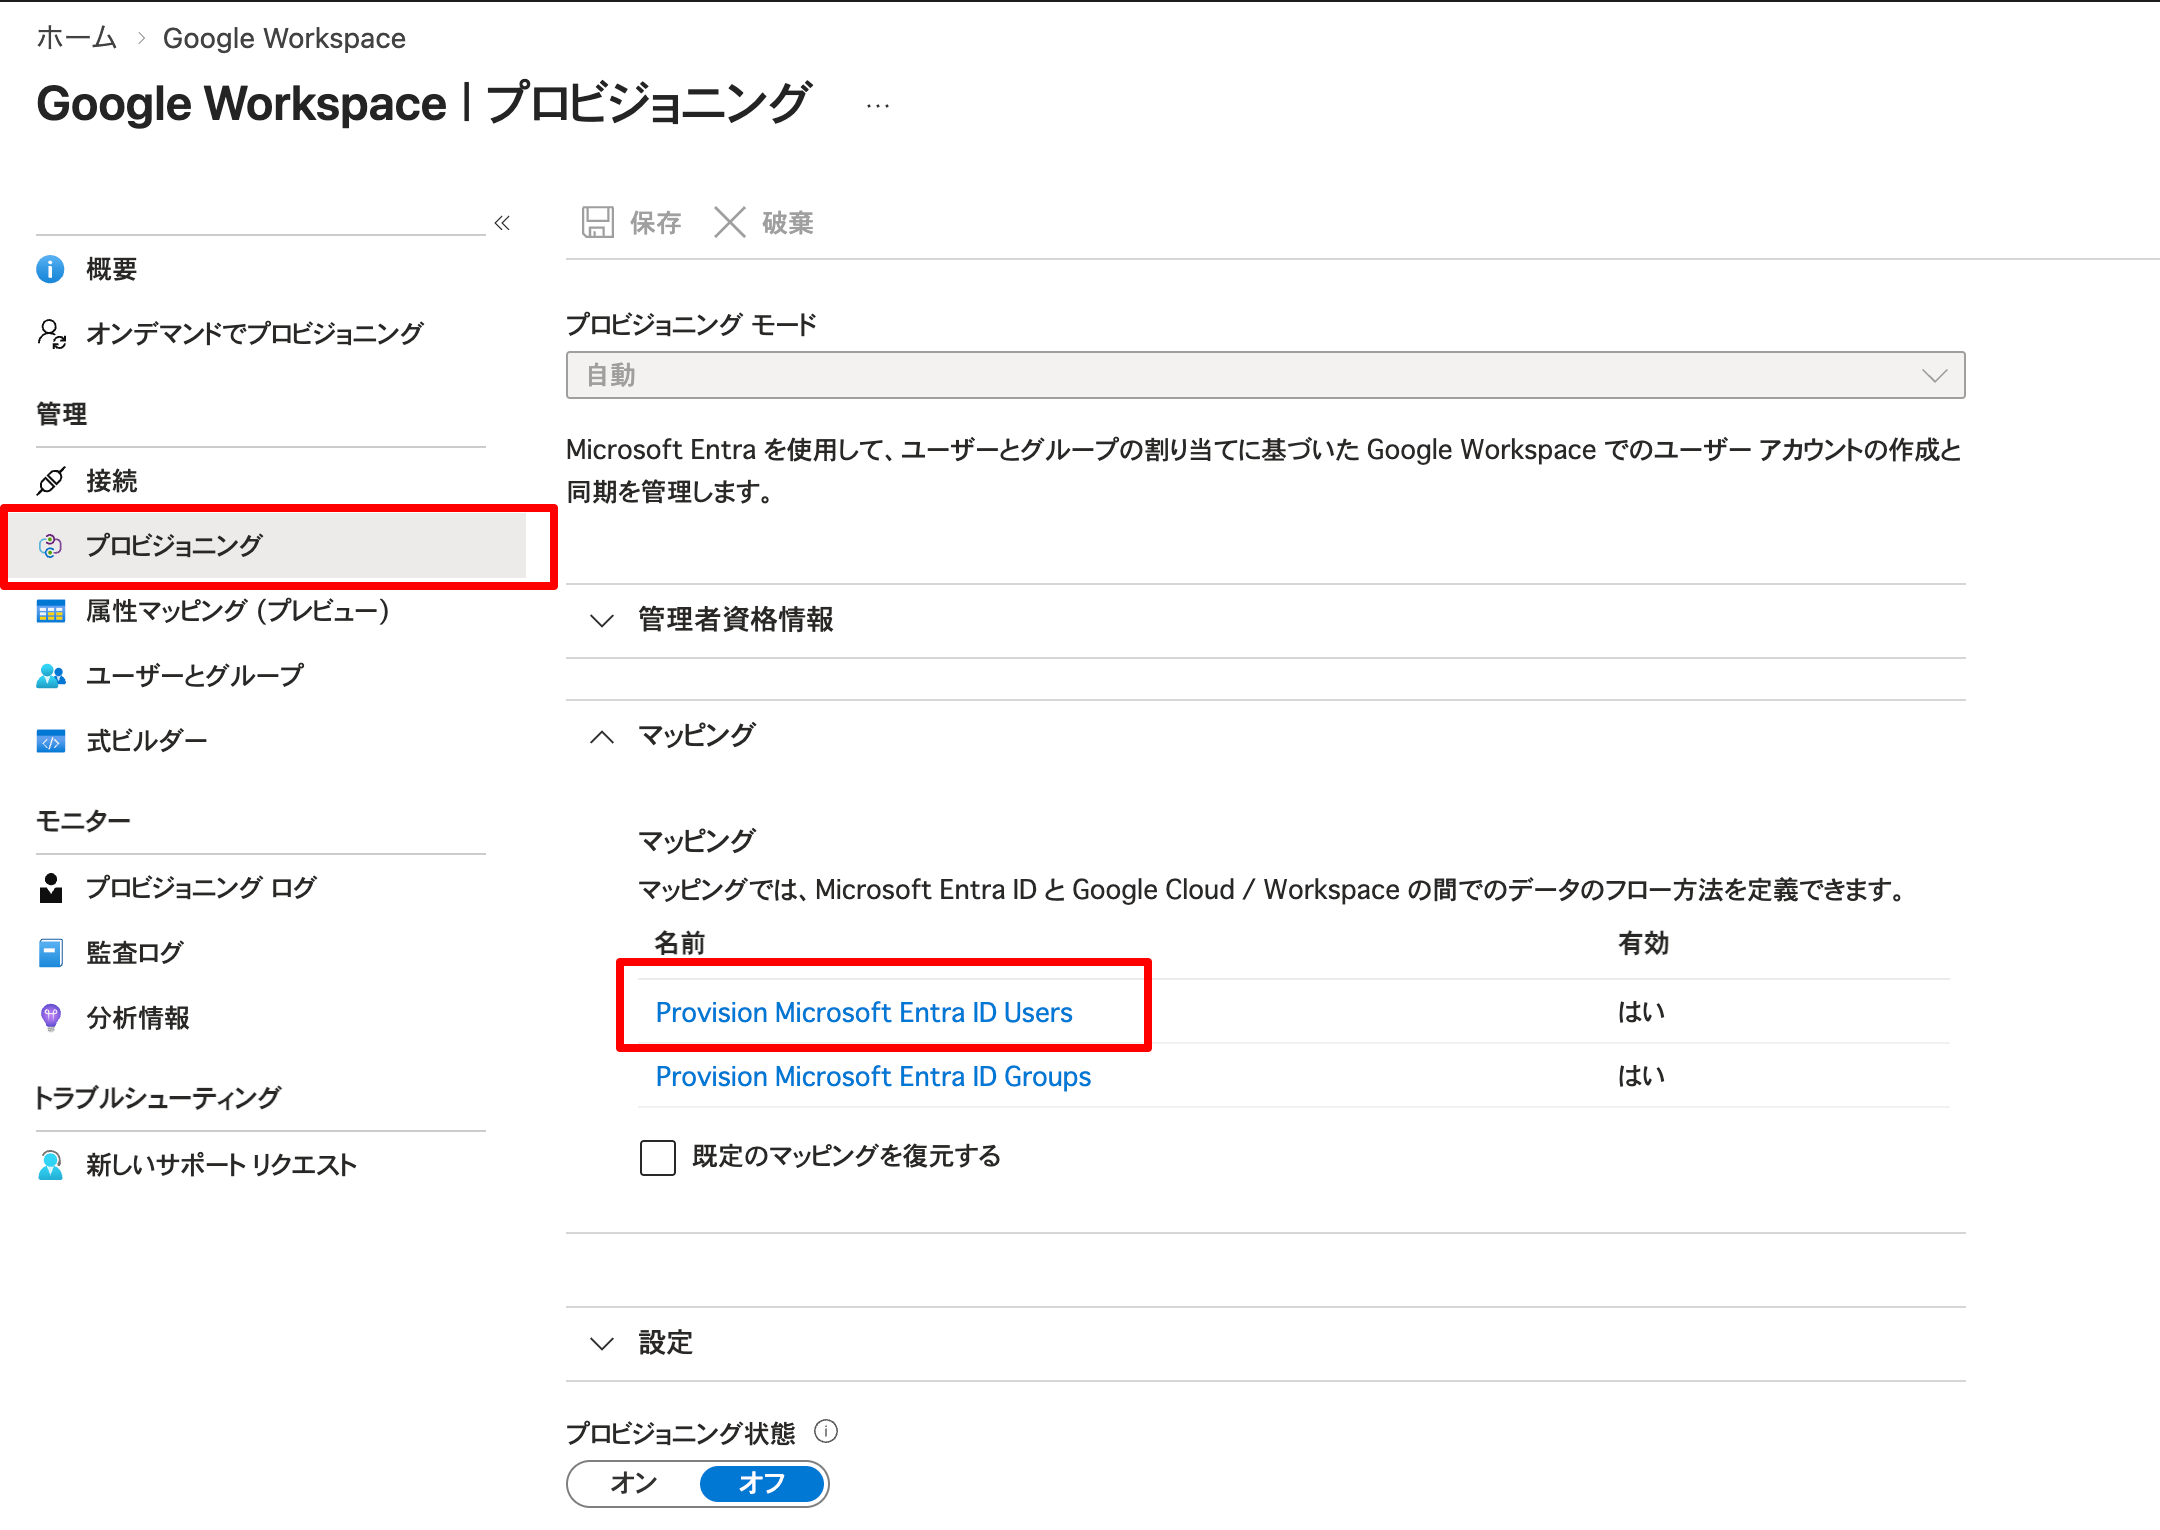Click the 保存 floppy disk icon

[x=598, y=222]
